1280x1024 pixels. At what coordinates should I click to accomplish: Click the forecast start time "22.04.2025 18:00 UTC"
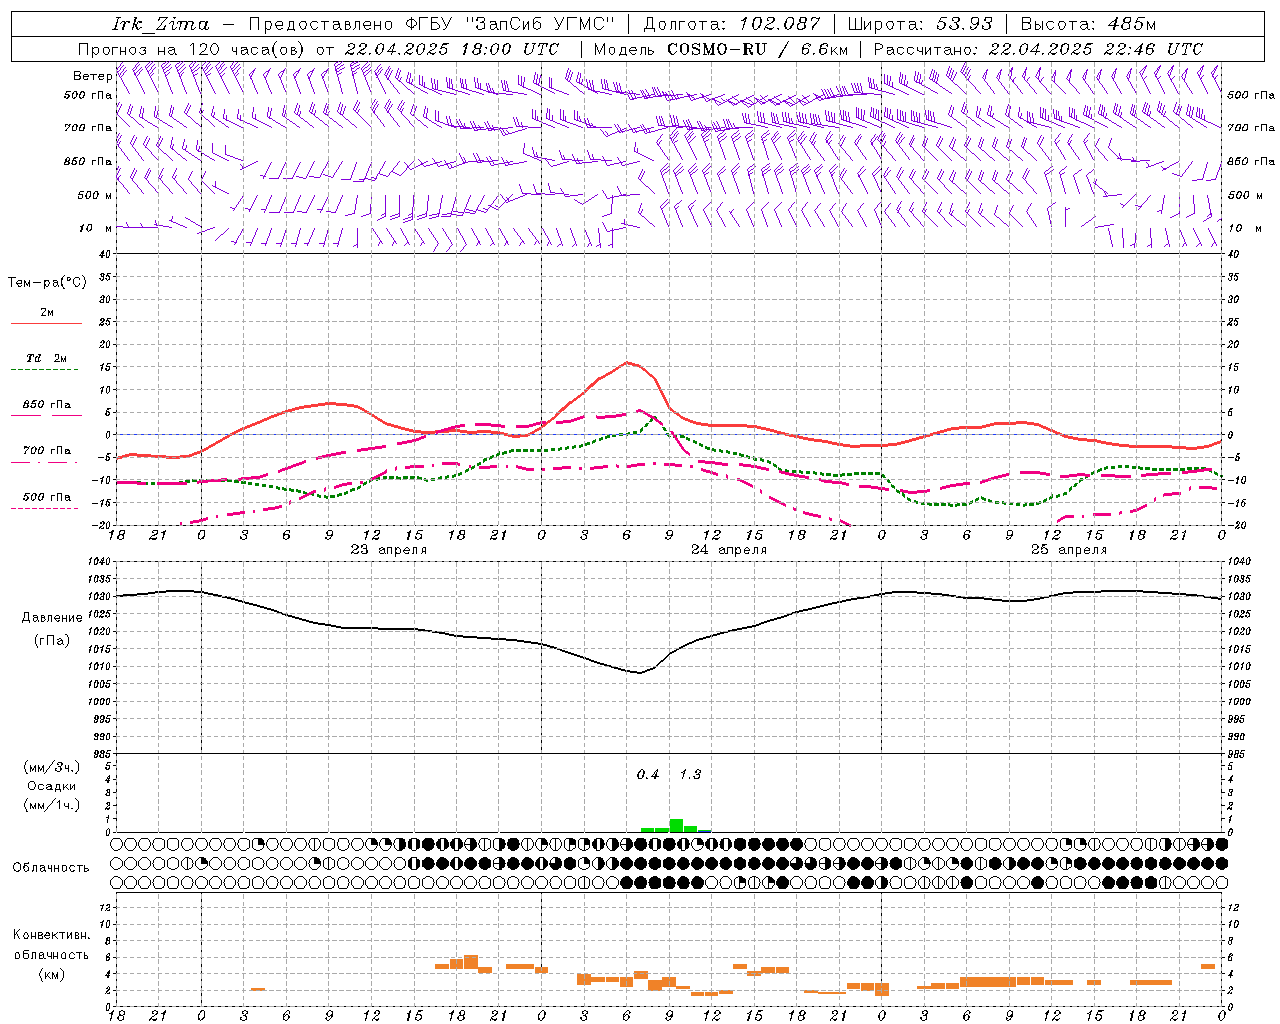[451, 49]
